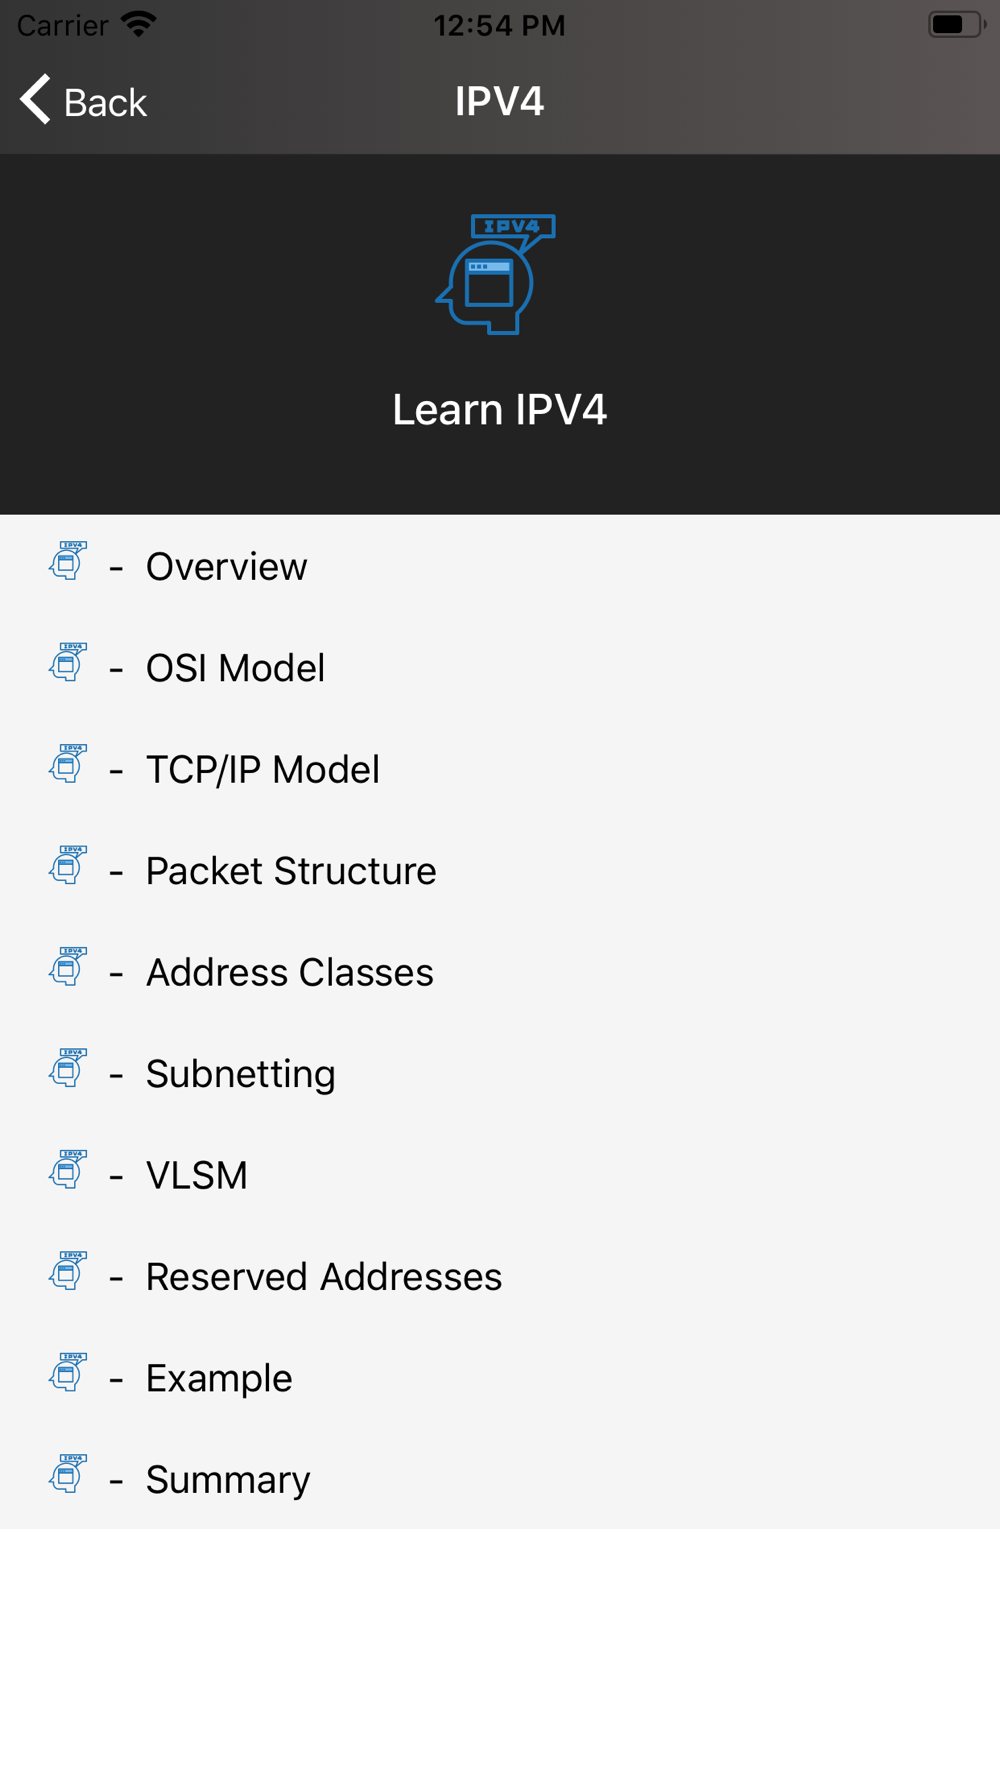Image resolution: width=1000 pixels, height=1778 pixels.
Task: Tap the icon beside VLSM
Action: coord(68,1170)
